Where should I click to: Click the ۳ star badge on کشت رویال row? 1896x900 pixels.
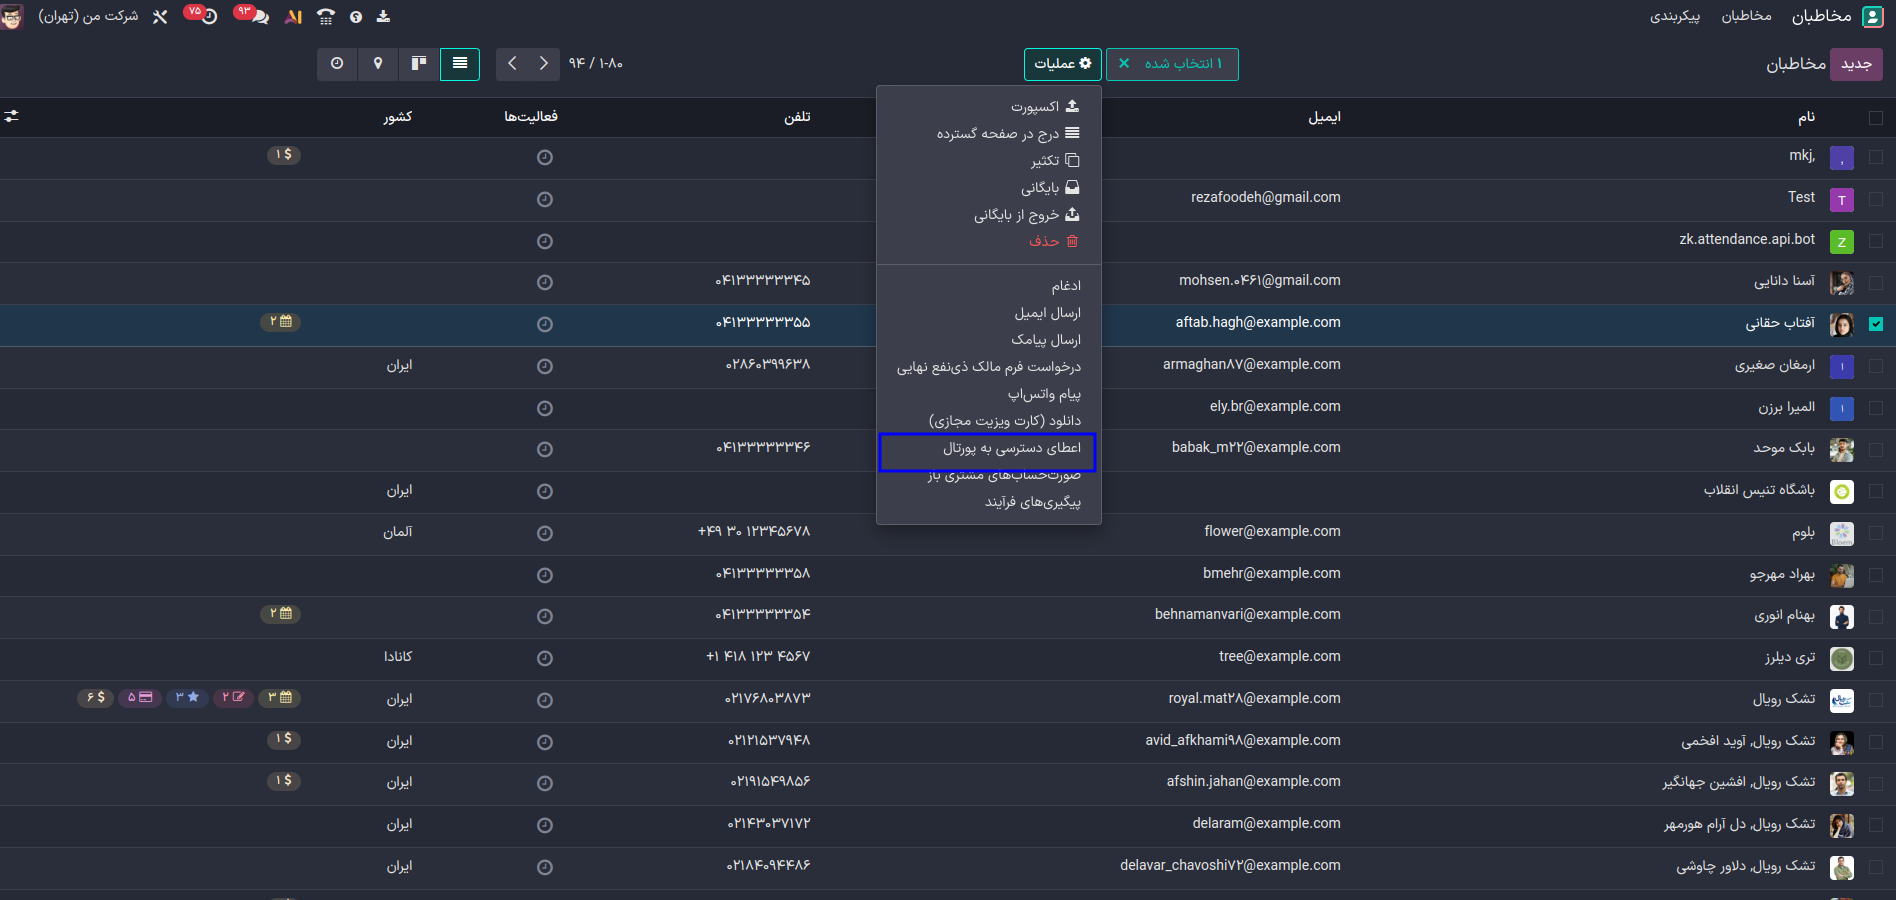coord(187,697)
